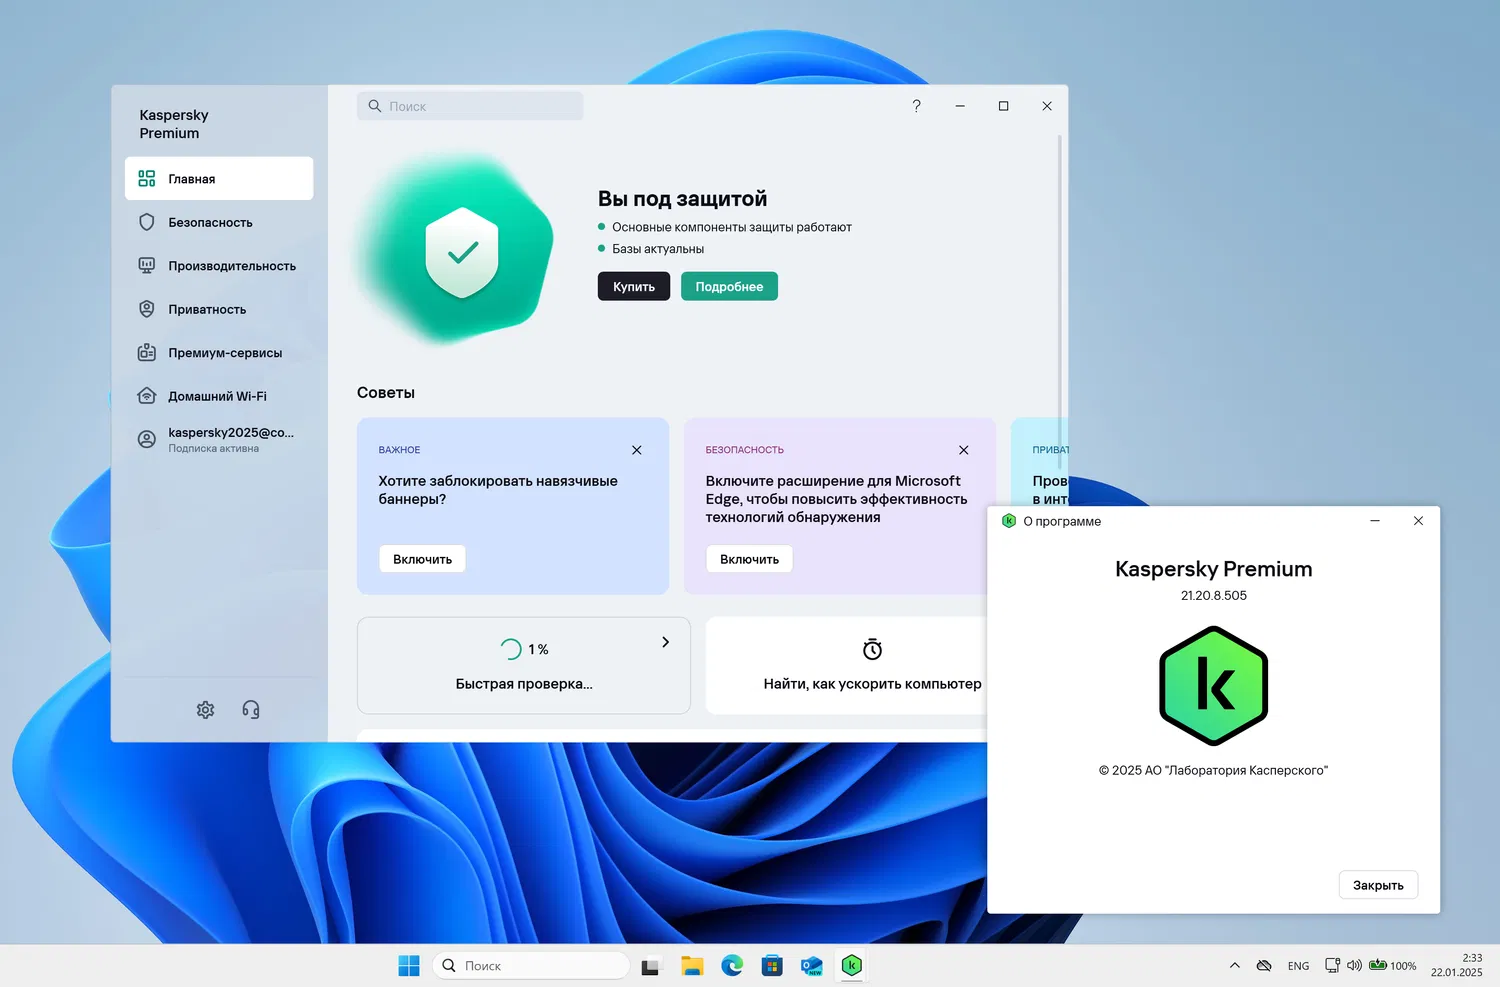The image size is (1500, 987).
Task: Open File Explorer from the taskbar
Action: 692,965
